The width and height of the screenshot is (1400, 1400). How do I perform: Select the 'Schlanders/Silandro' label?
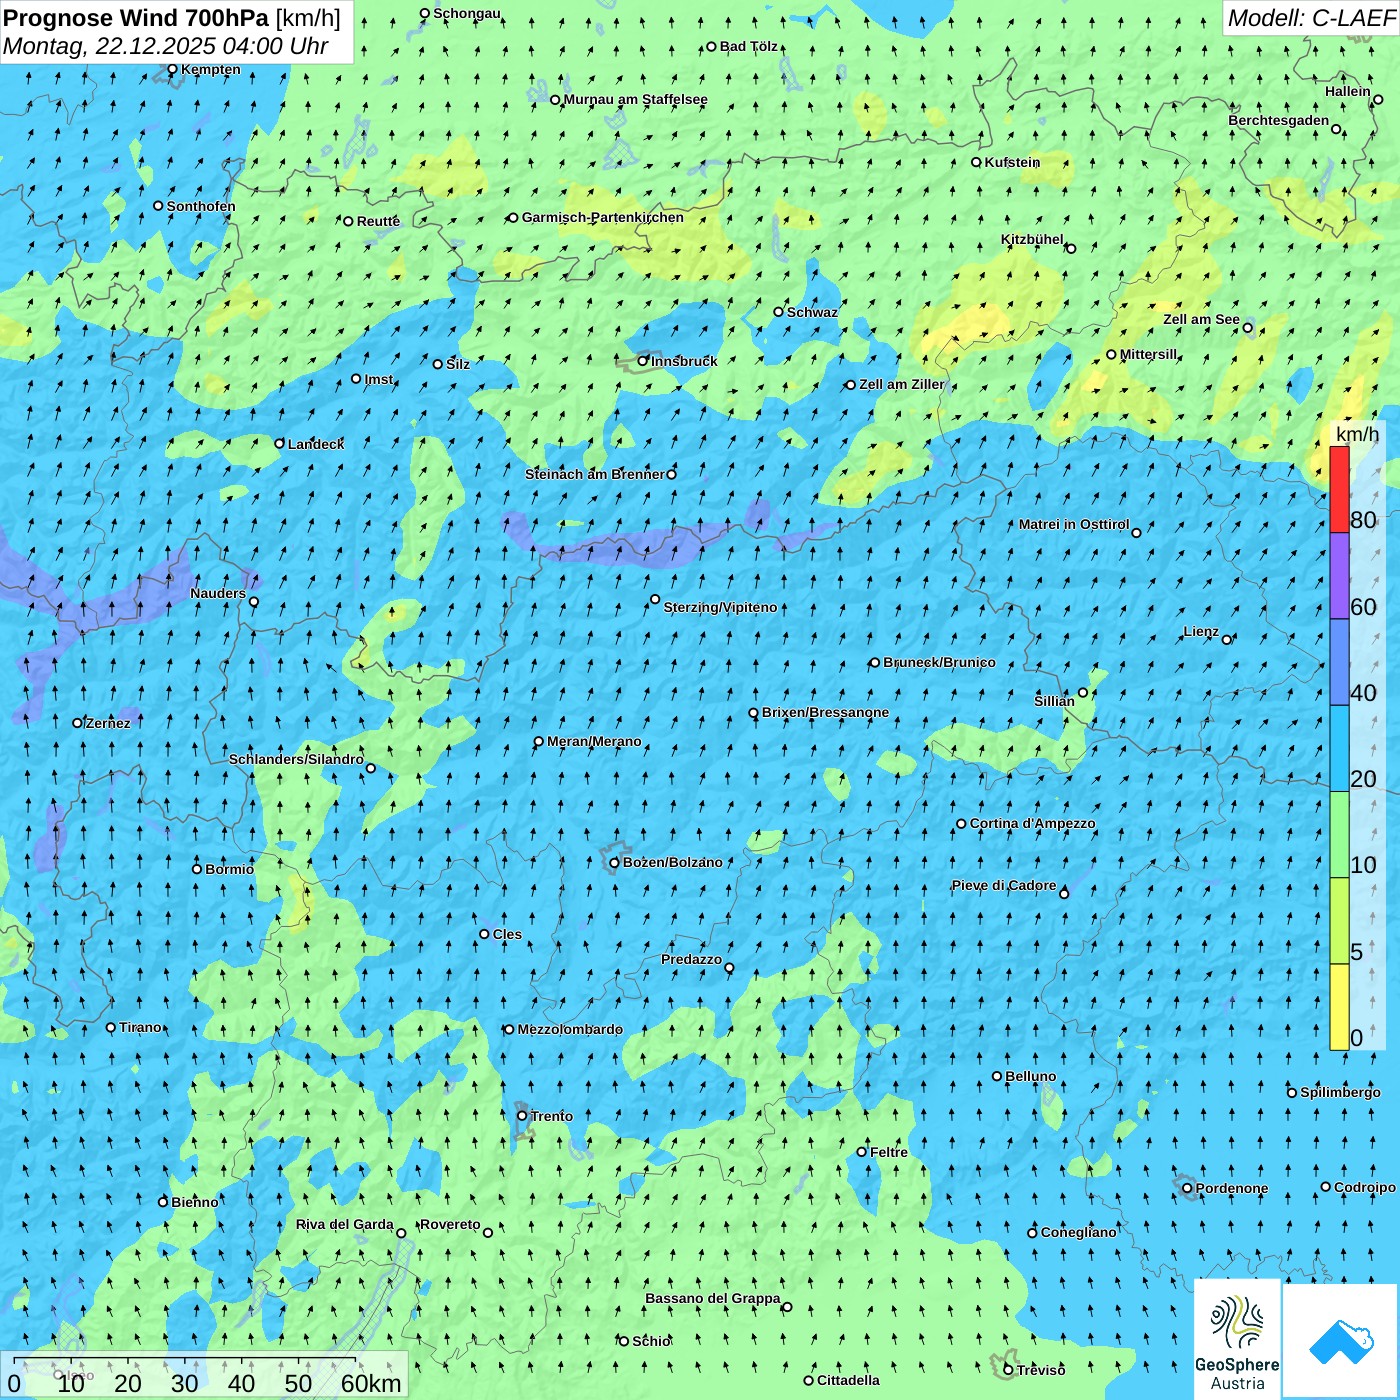click(296, 759)
